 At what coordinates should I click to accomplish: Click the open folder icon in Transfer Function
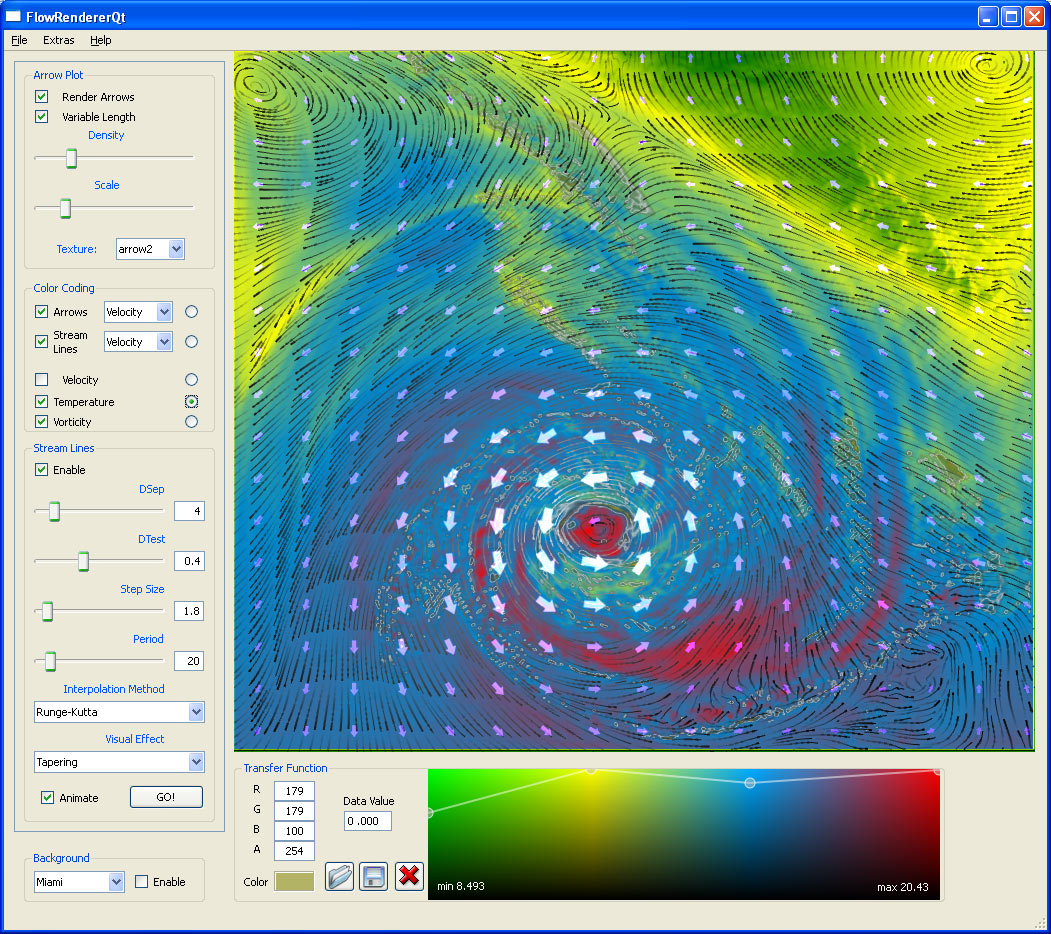click(x=340, y=877)
